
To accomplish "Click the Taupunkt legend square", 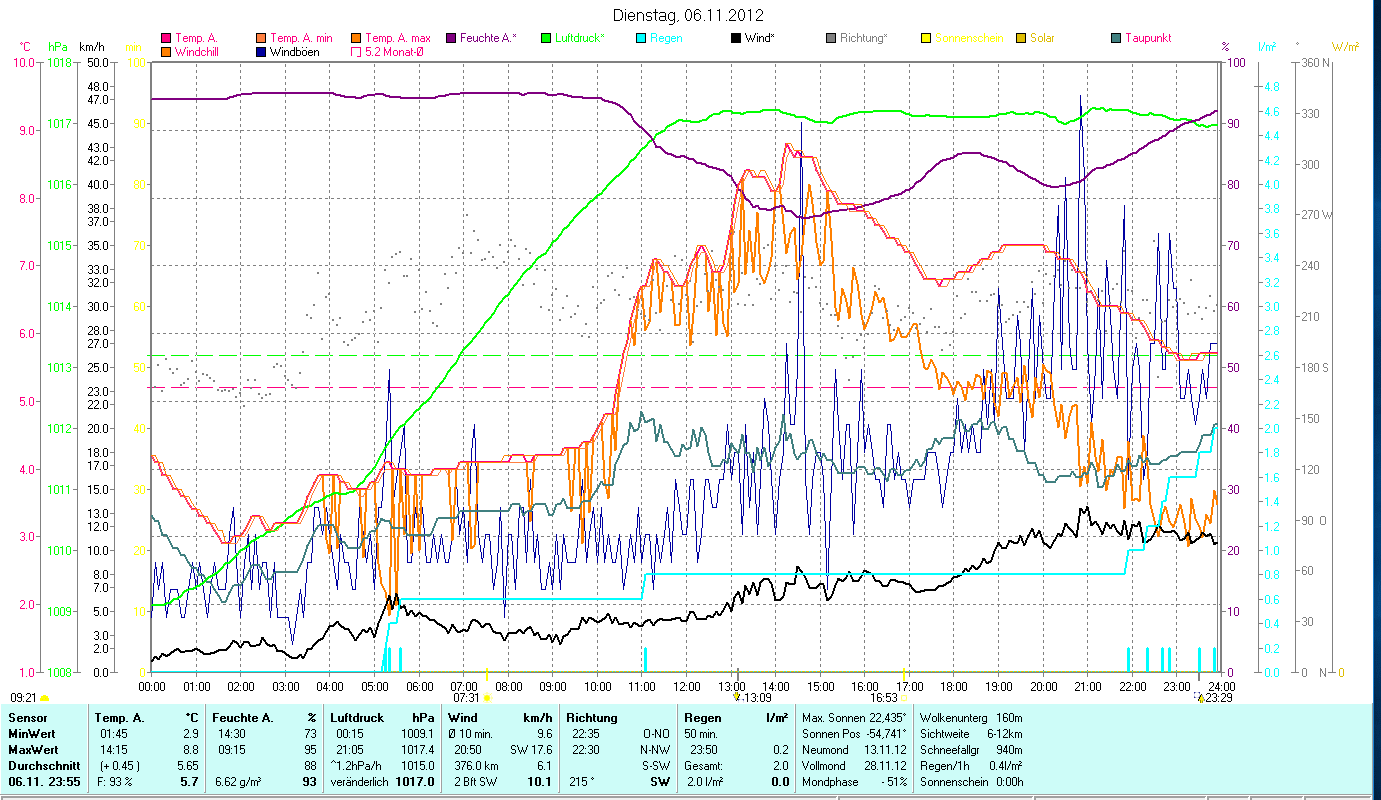I will [1116, 38].
